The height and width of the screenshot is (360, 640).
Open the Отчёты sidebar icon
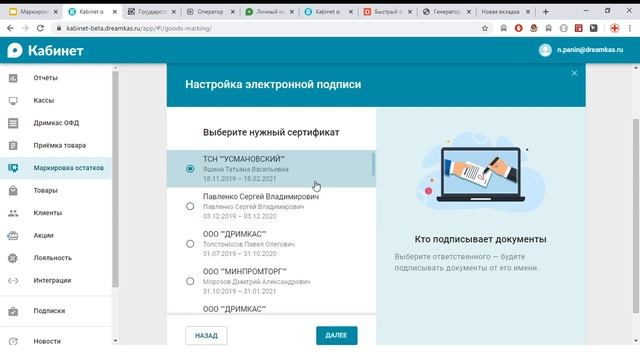[x=13, y=78]
